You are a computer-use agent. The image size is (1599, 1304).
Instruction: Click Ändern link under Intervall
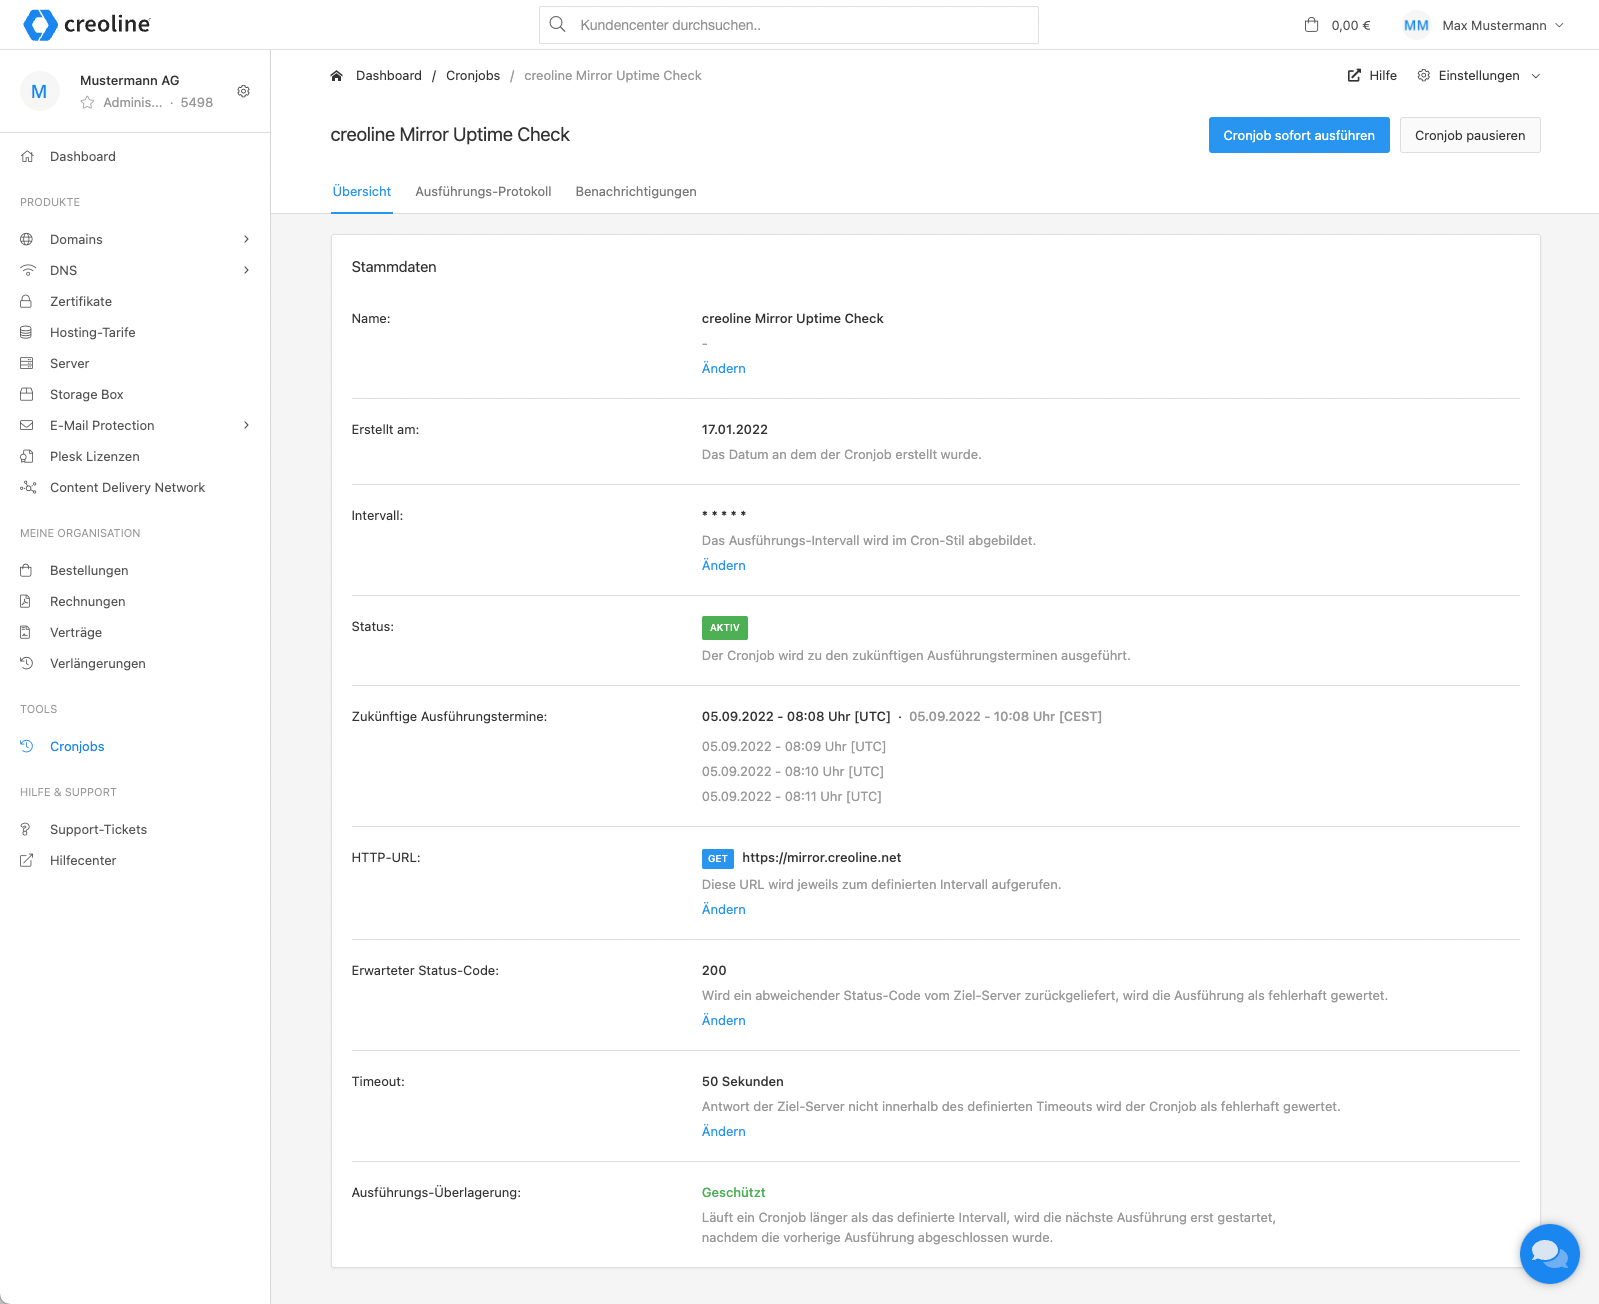pyautogui.click(x=724, y=565)
